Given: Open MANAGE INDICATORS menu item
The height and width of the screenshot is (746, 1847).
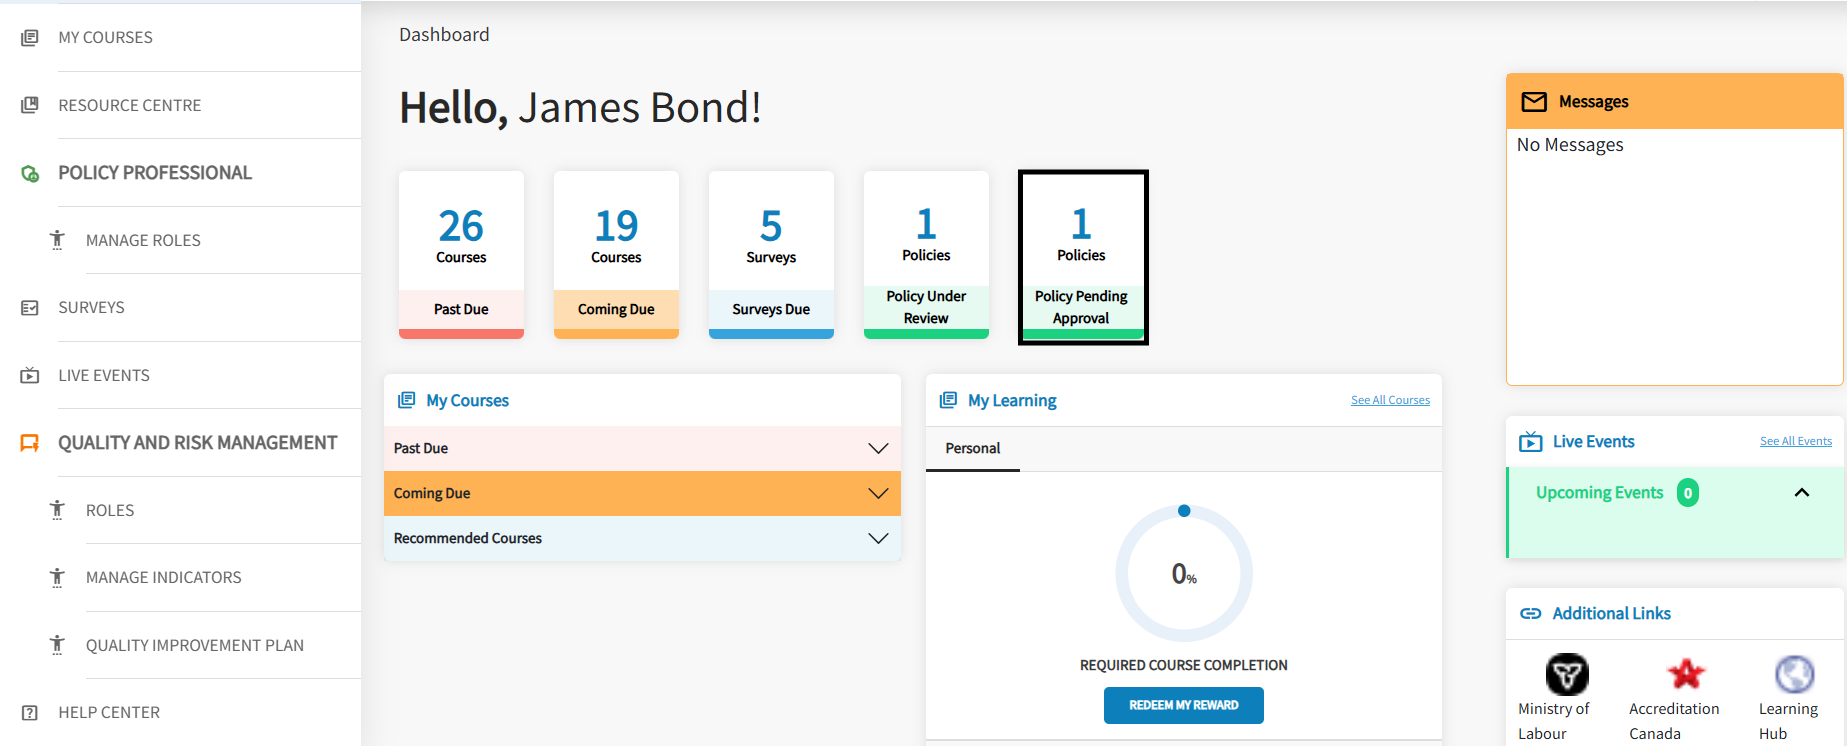Looking at the screenshot, I should [x=164, y=577].
